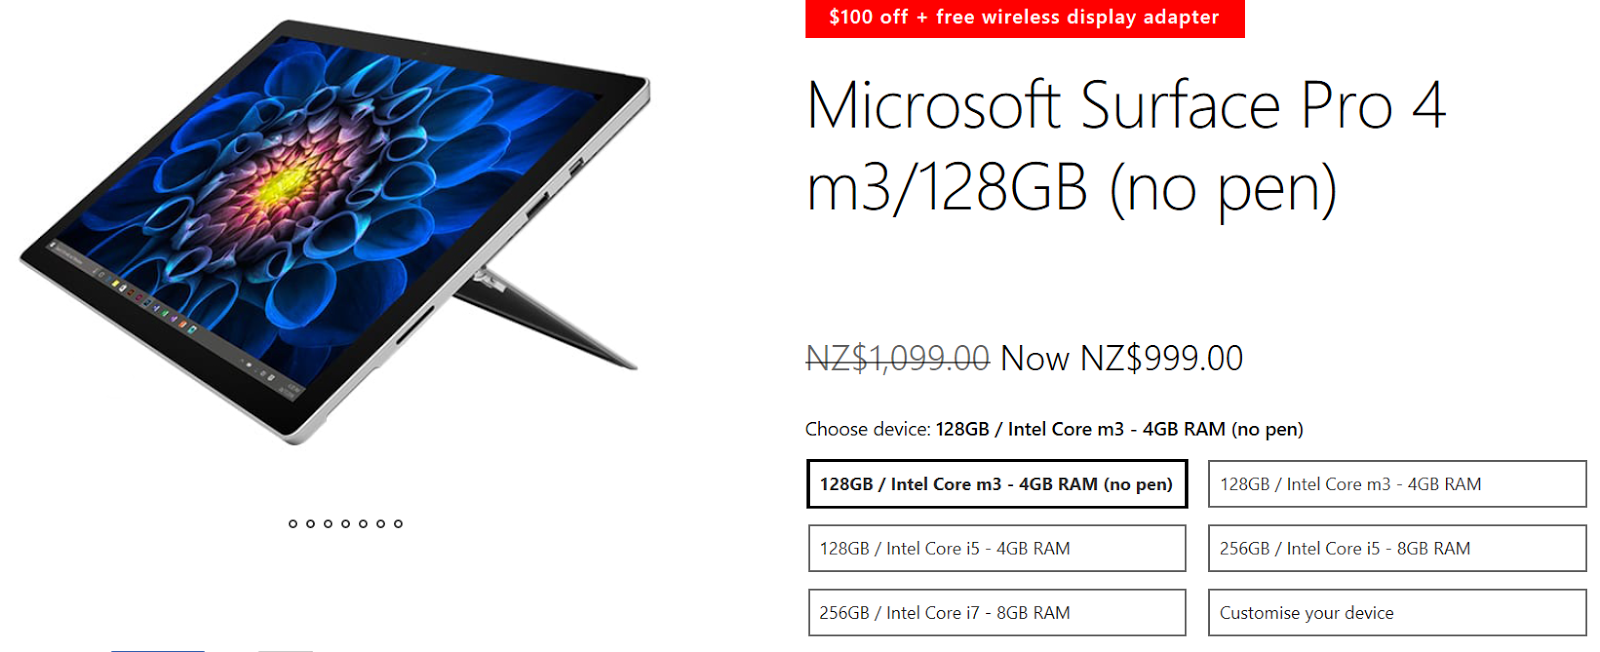Select 128GB Intel Core m3 4GB RAM with pen
The width and height of the screenshot is (1600, 652).
click(1397, 484)
